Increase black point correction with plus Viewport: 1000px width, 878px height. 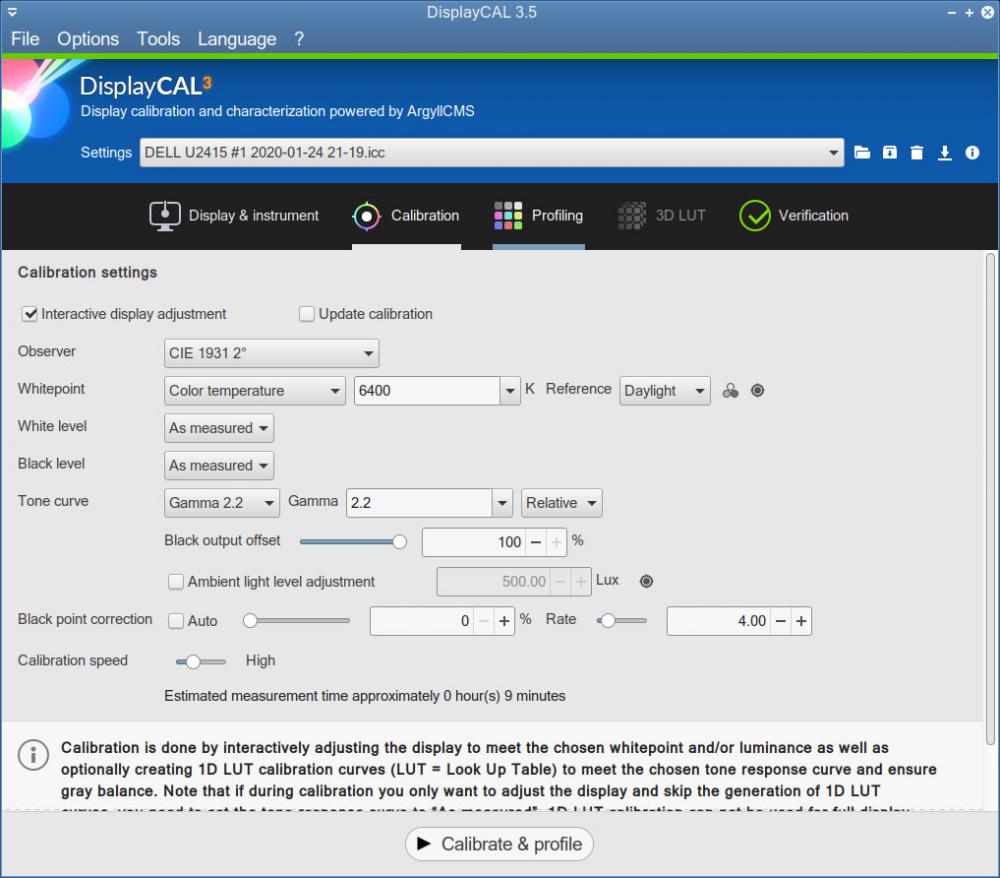pyautogui.click(x=504, y=621)
